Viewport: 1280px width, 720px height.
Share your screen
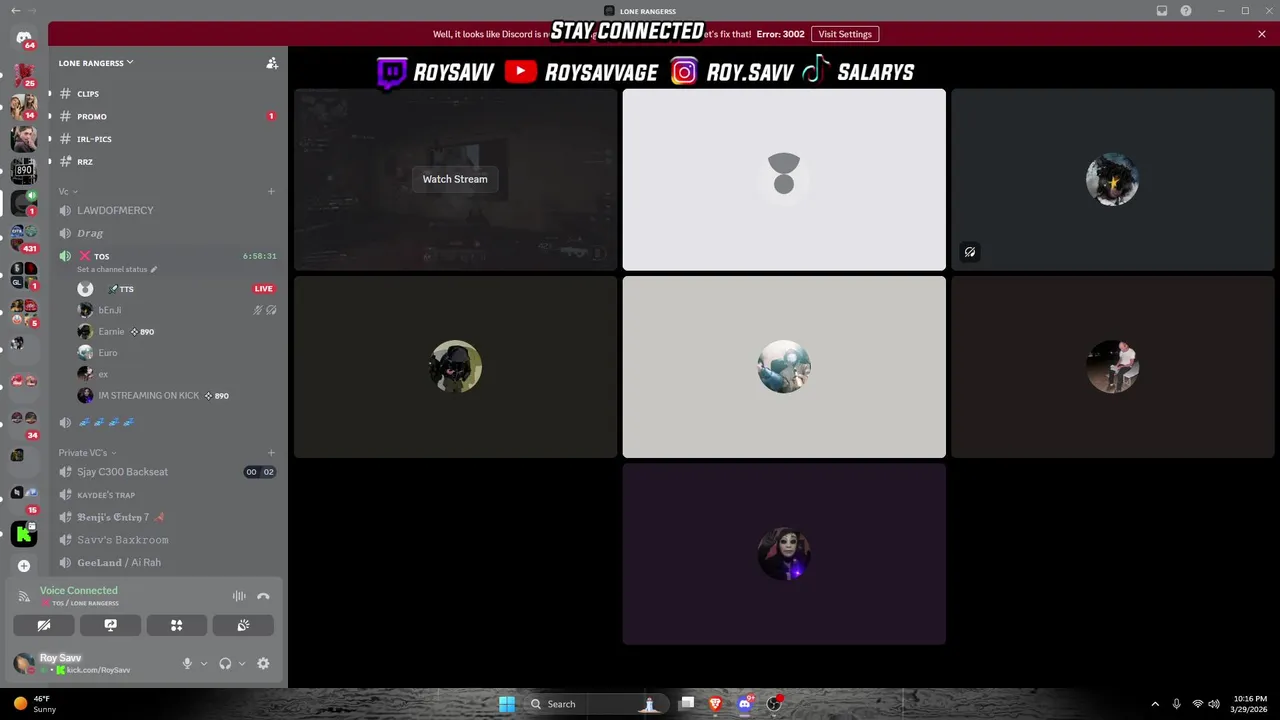(111, 625)
